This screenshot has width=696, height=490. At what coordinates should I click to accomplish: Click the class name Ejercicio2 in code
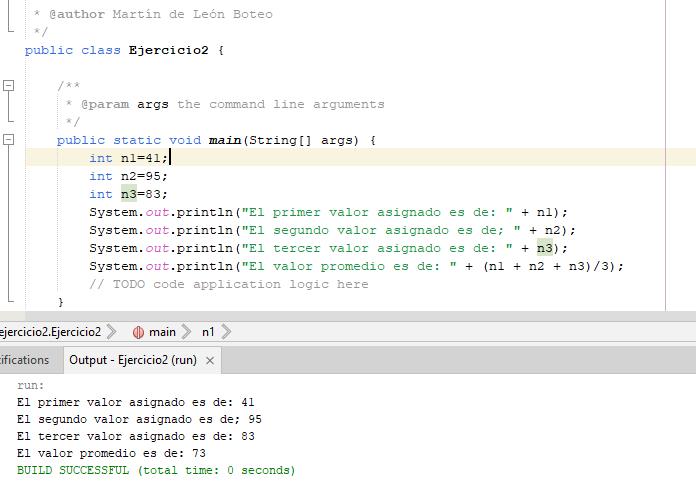coord(168,50)
